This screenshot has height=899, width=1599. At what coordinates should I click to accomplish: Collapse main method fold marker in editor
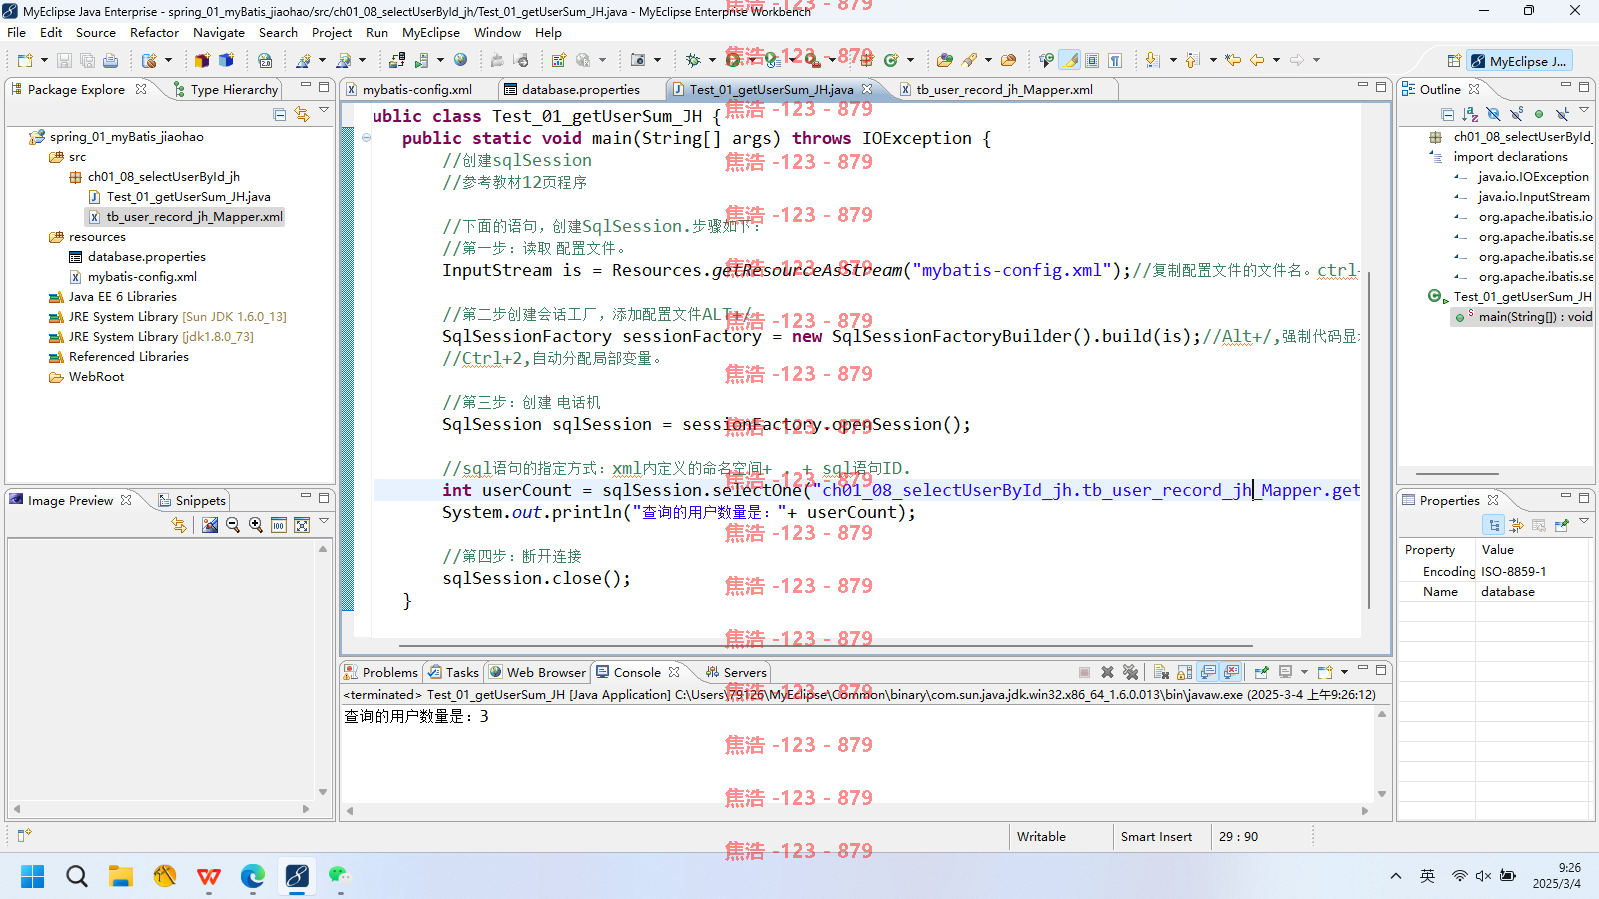pyautogui.click(x=367, y=138)
